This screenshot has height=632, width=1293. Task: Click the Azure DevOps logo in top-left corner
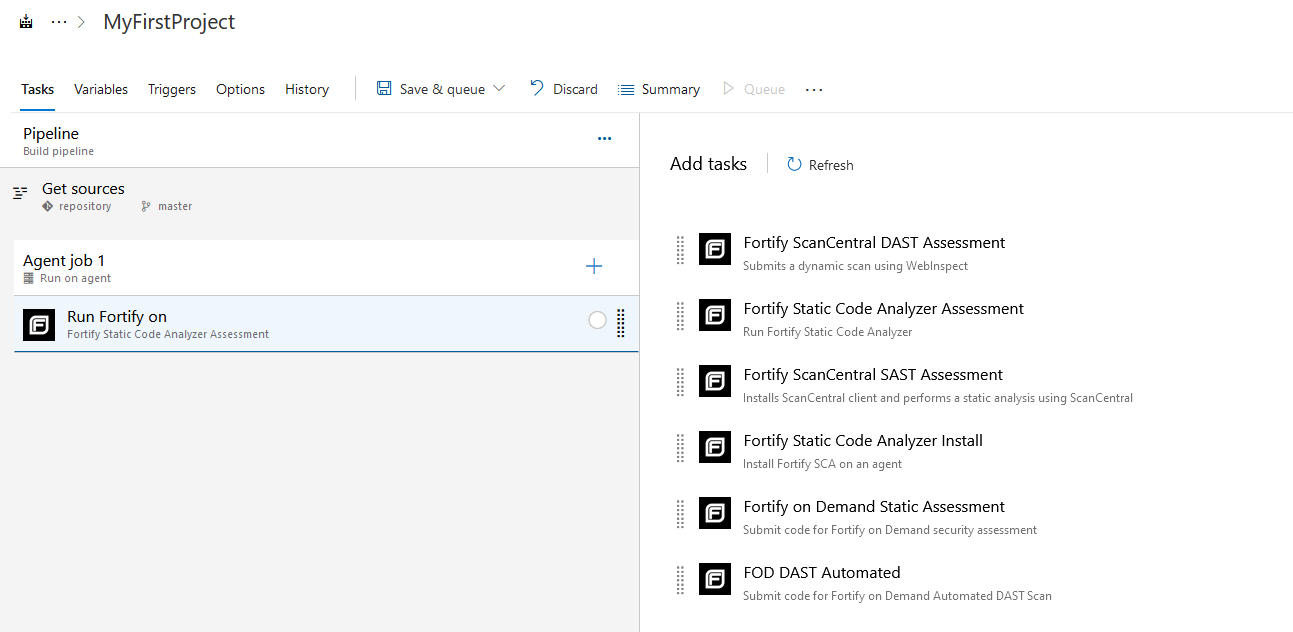[x=25, y=20]
